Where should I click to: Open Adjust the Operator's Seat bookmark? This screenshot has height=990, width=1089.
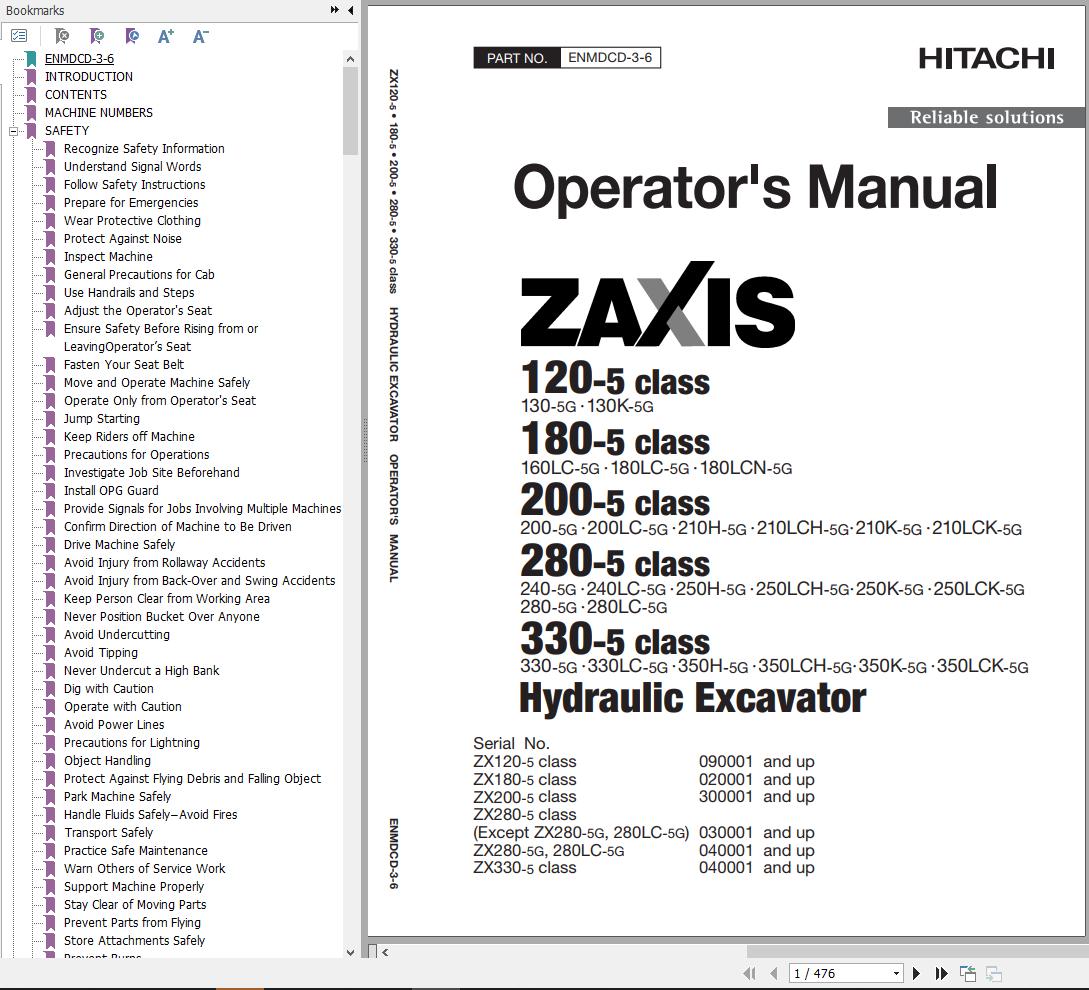point(138,311)
